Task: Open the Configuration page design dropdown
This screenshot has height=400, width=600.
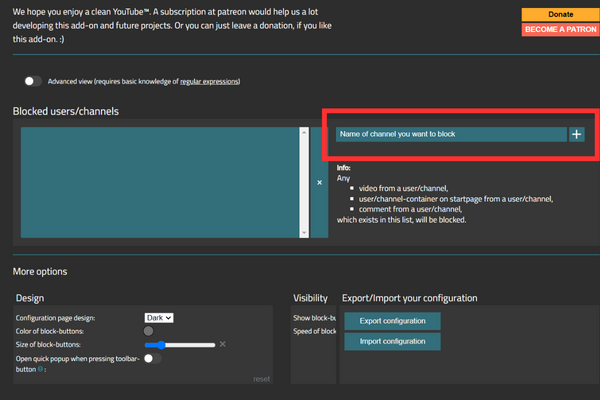Action: pos(160,317)
